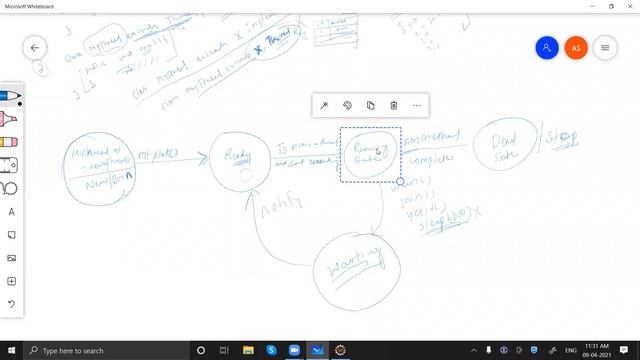This screenshot has width=640, height=360.
Task: Show hidden system tray icons
Action: point(473,351)
